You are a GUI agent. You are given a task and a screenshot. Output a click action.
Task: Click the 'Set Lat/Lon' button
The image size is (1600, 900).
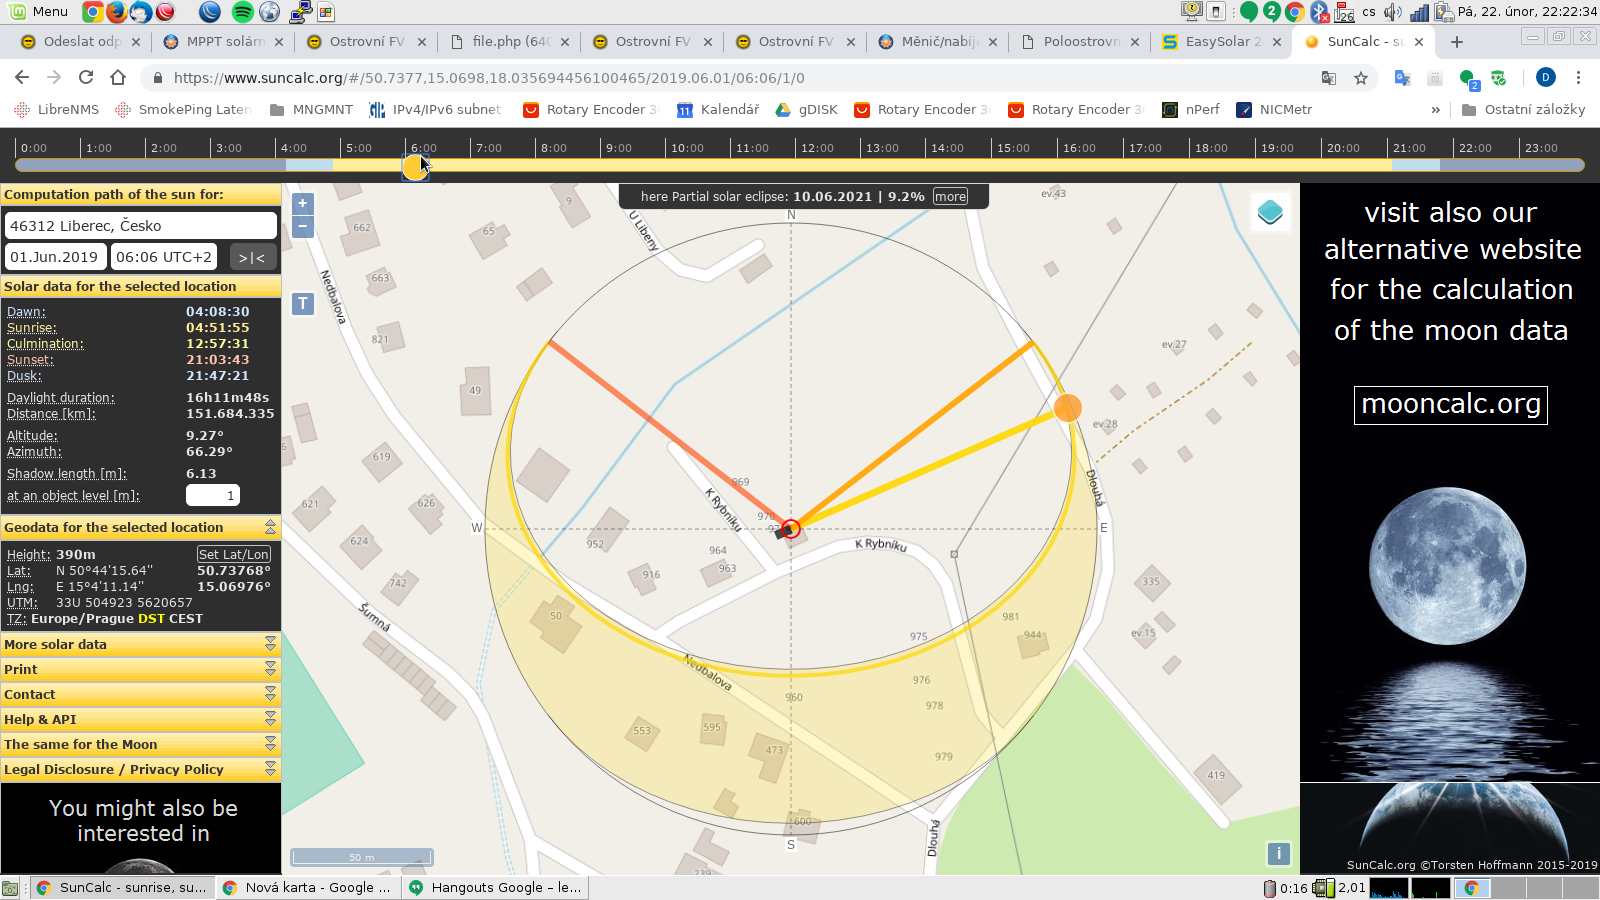click(x=234, y=554)
